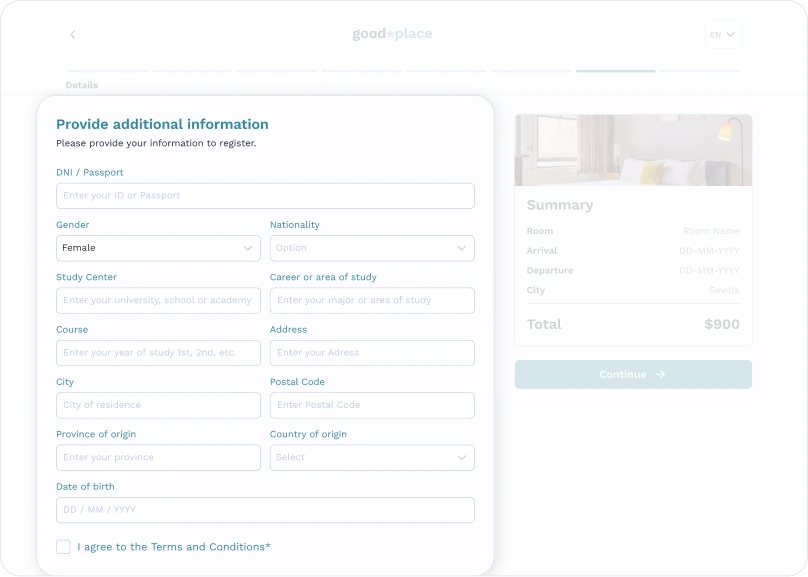Click the 'I agree to the Terms and Conditions*' text
Screen dimensions: 808x577
pos(174,547)
